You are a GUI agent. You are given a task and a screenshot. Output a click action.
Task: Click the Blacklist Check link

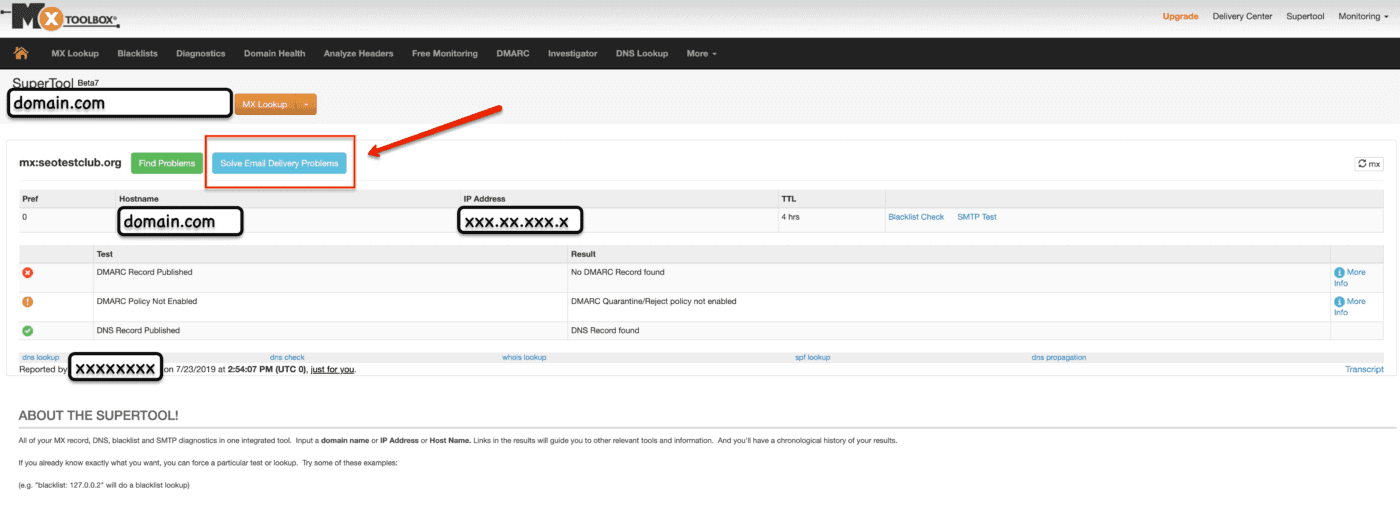pos(915,217)
